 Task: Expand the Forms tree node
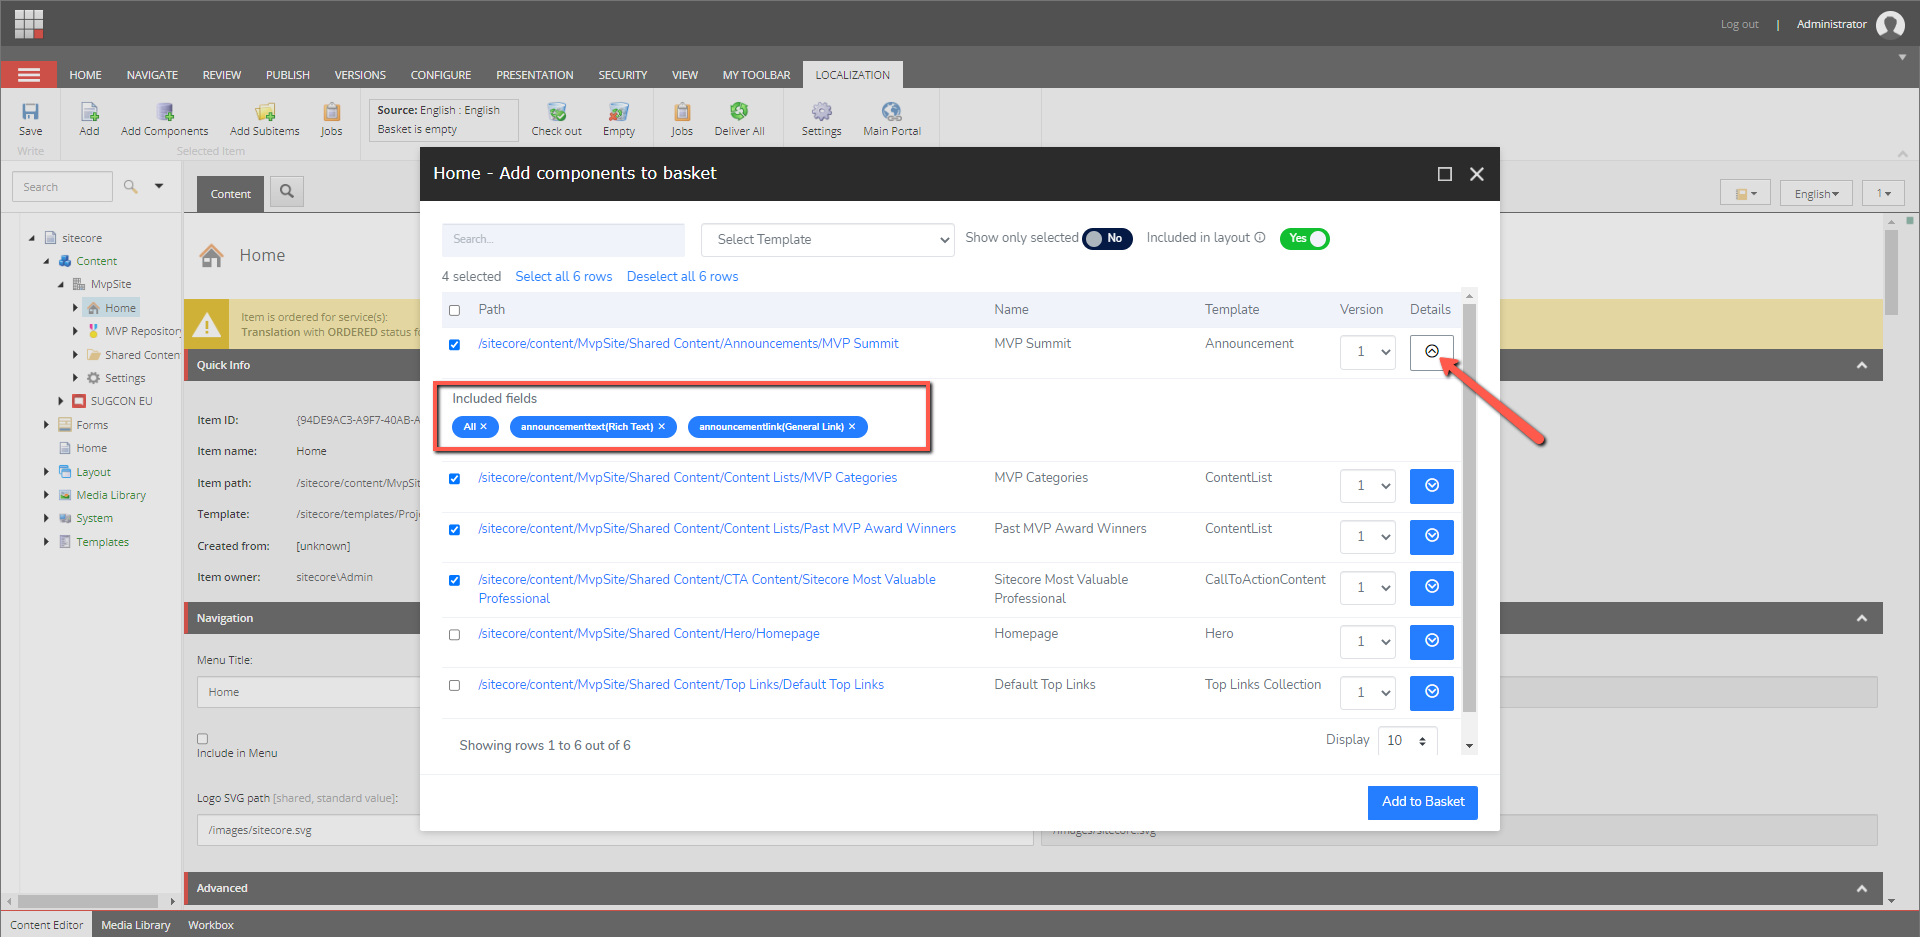pos(46,425)
